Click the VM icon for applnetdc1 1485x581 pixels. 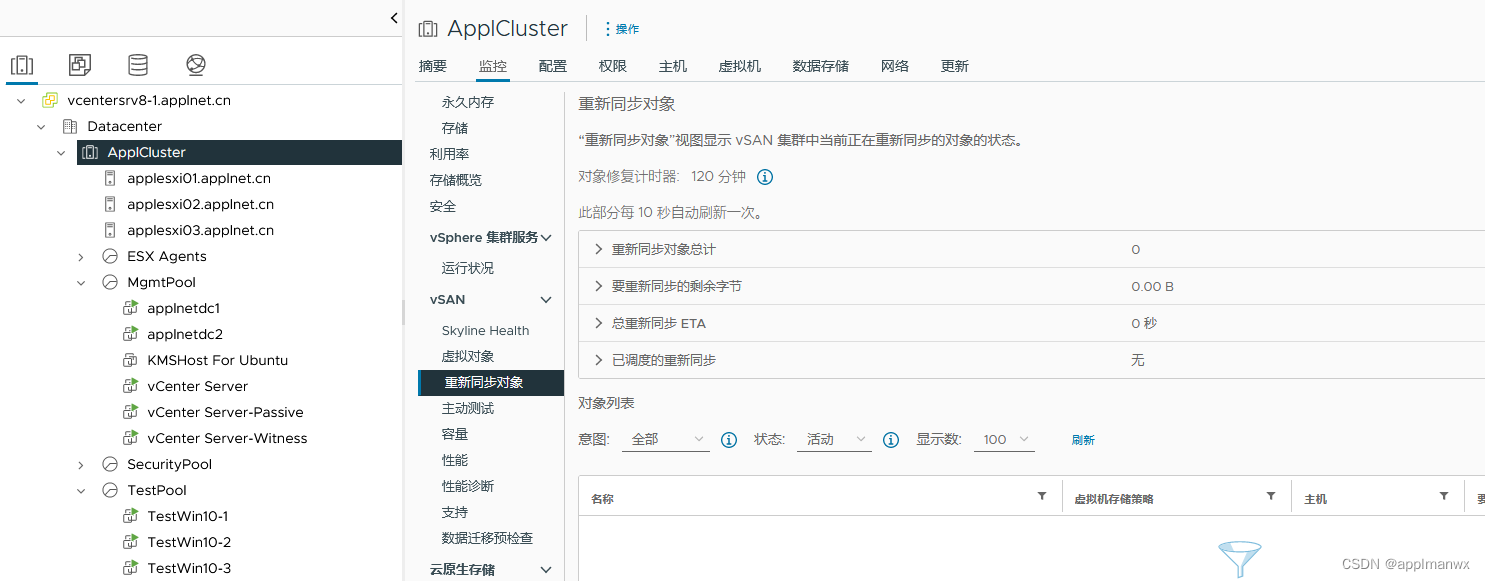click(x=130, y=308)
